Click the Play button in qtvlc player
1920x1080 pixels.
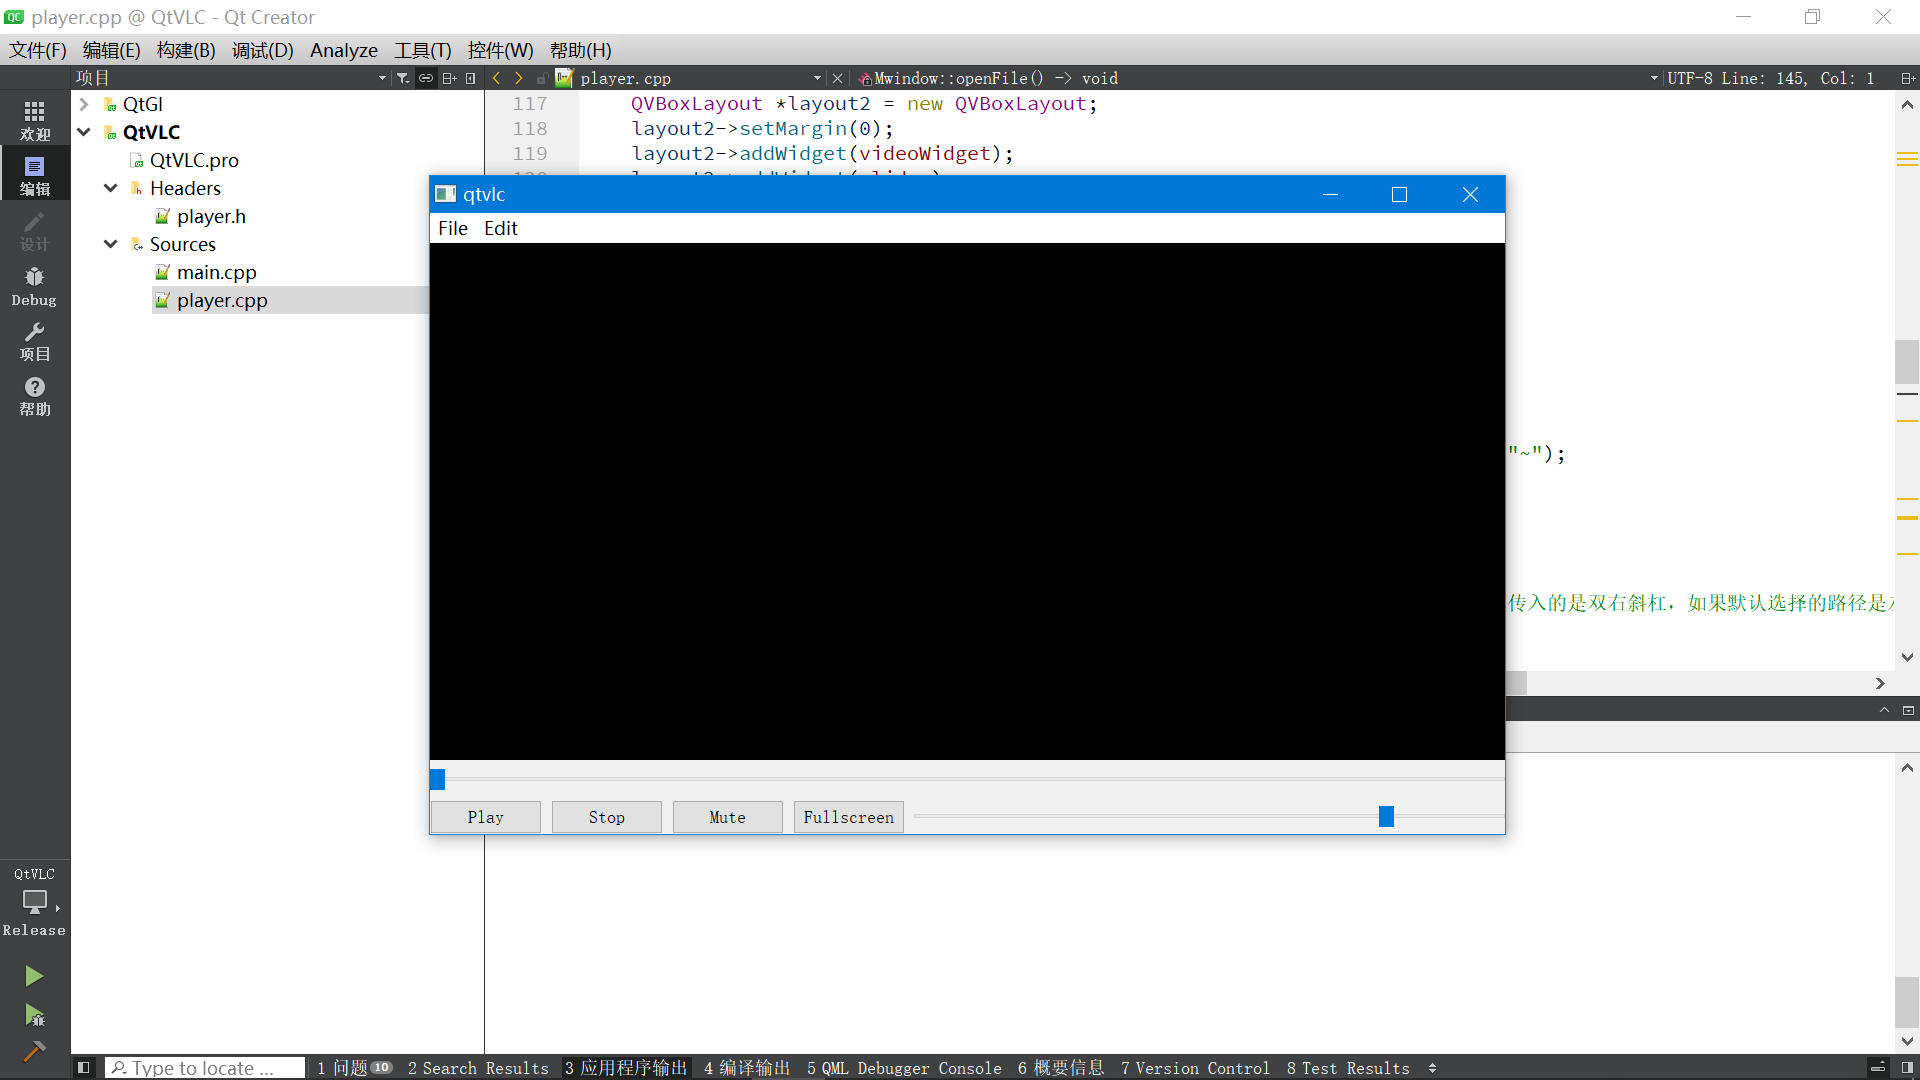click(x=485, y=816)
